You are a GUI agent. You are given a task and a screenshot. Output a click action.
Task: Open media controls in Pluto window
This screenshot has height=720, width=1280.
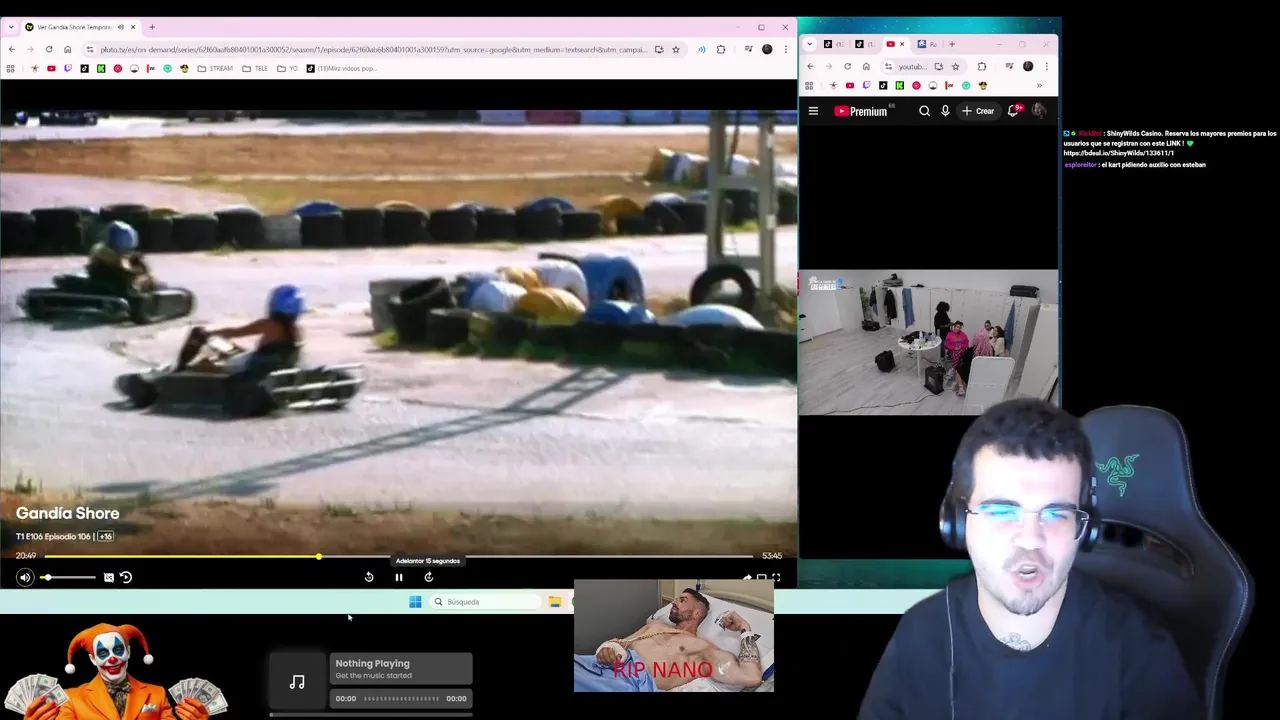[x=748, y=49]
